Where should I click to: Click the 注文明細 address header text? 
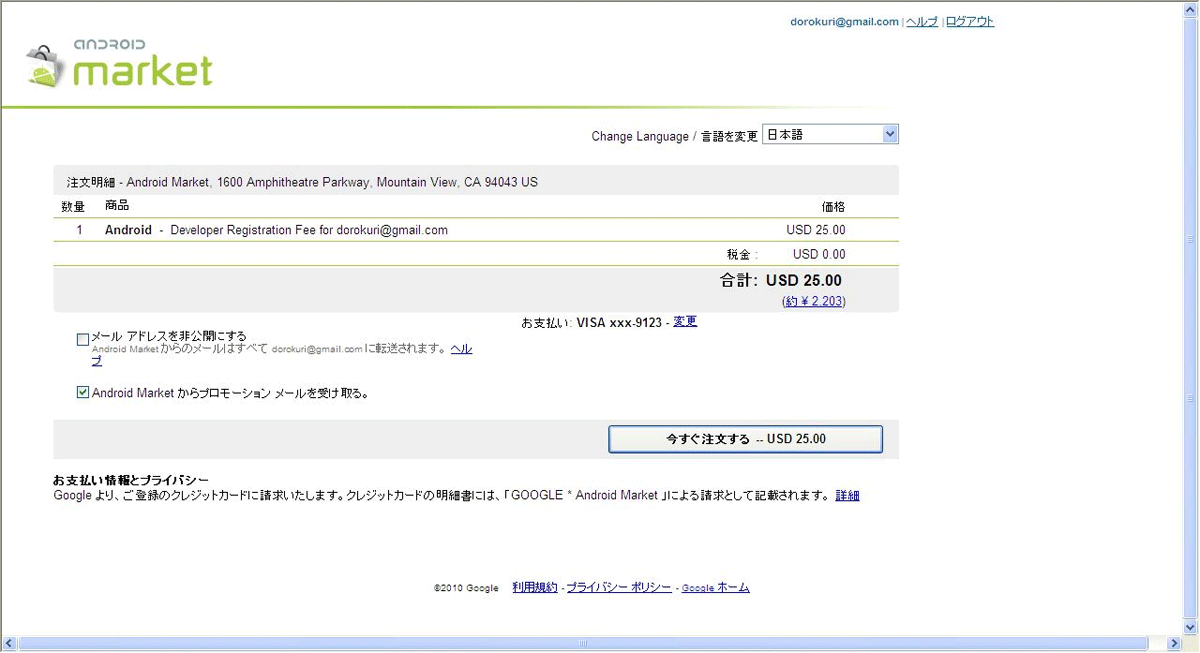(302, 183)
